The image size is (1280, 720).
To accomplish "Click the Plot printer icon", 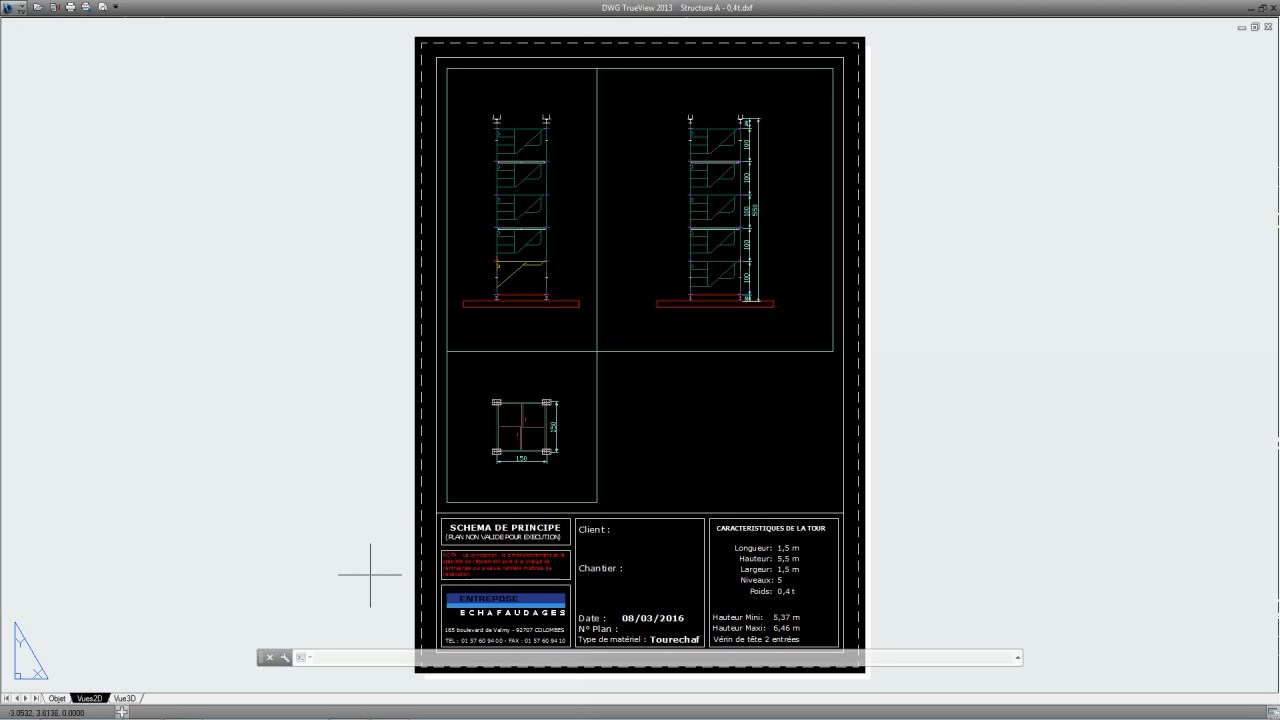I will click(70, 7).
